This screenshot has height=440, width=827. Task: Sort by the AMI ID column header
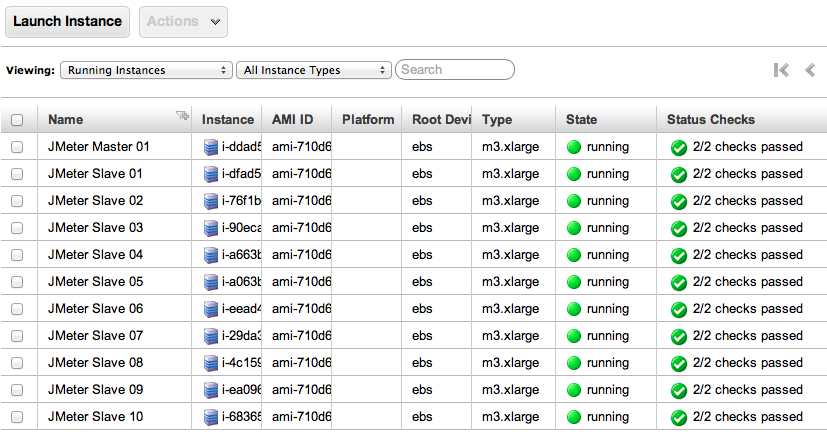pyautogui.click(x=296, y=119)
